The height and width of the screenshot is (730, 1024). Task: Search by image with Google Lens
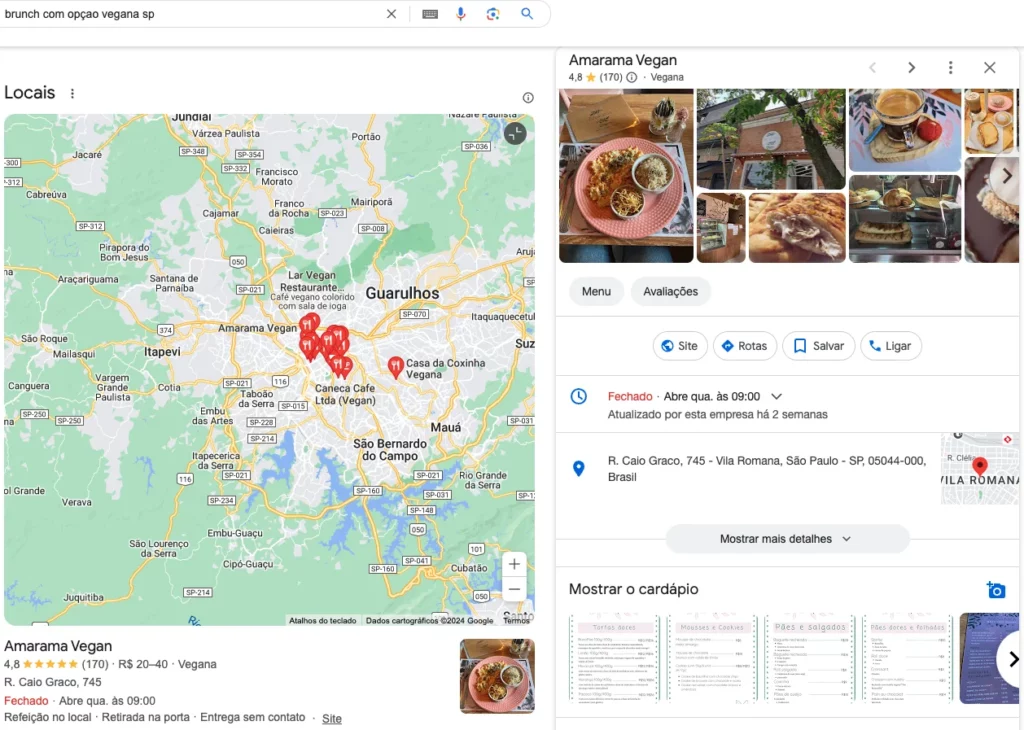(x=493, y=14)
